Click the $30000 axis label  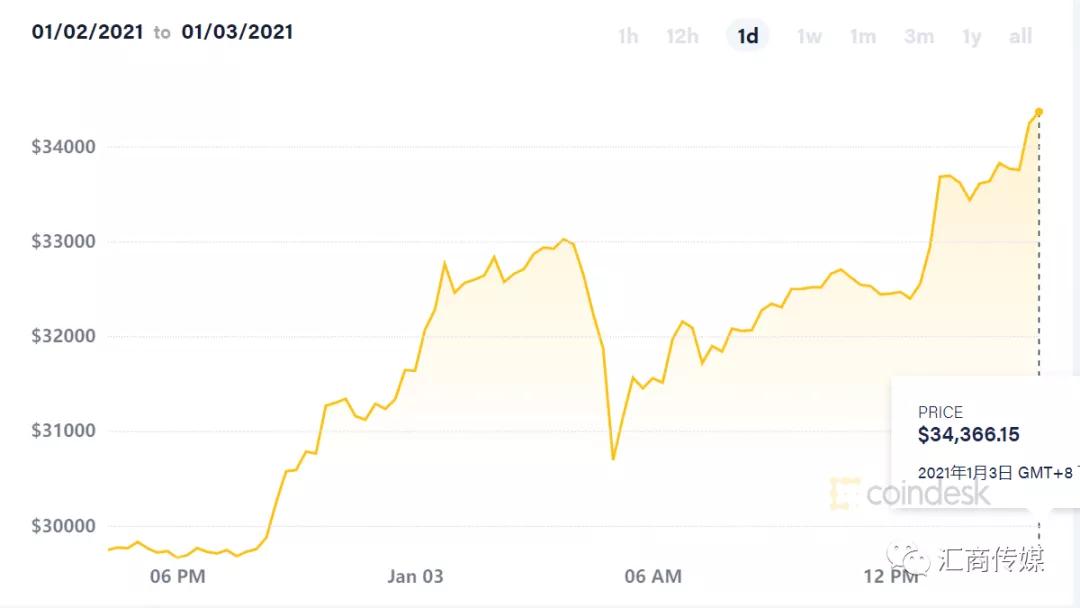click(x=64, y=526)
